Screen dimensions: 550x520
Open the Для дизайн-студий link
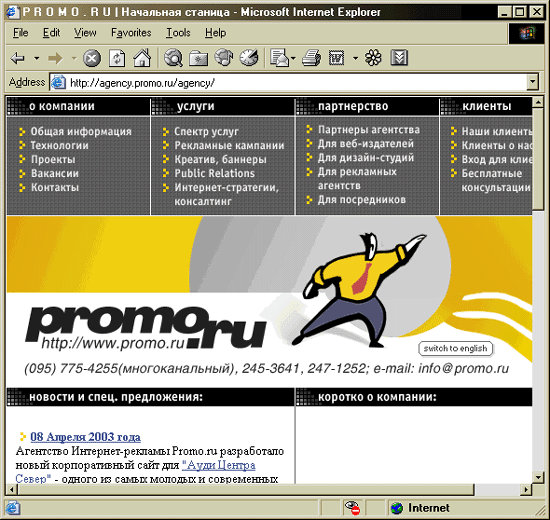pos(366,158)
